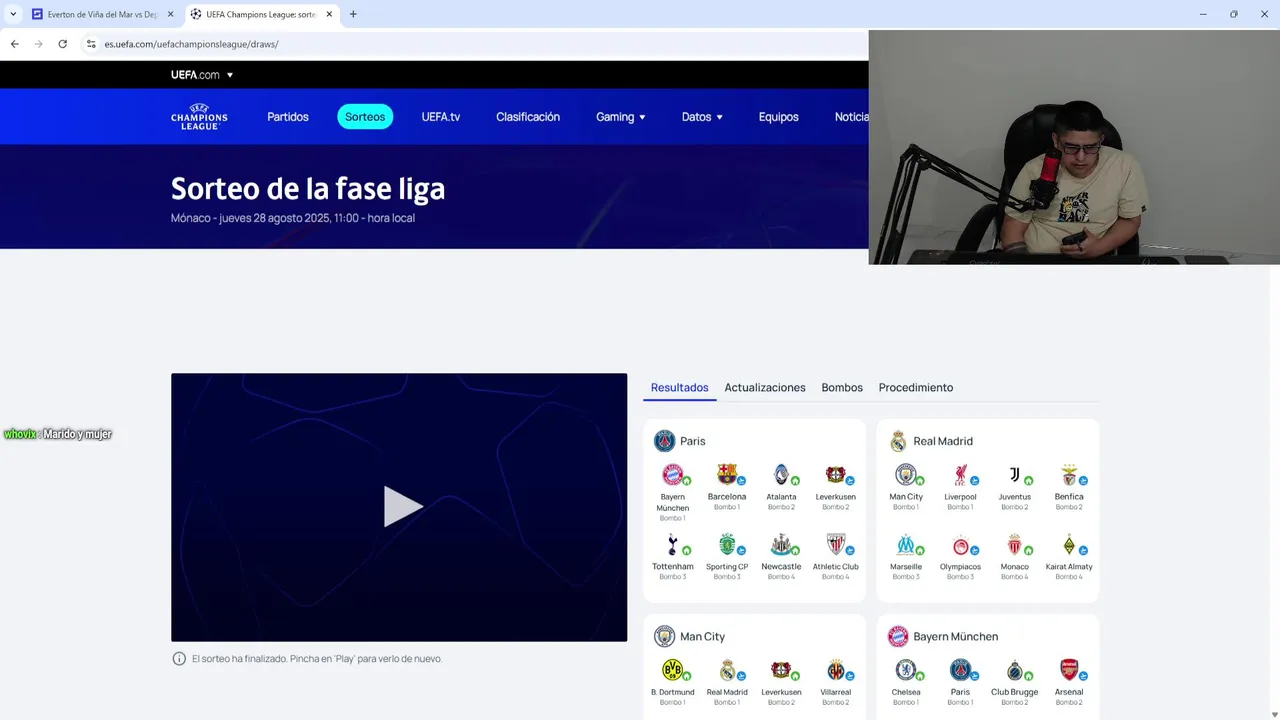Click the Villarreal crest
Screen dimensions: 1280x720
coord(835,670)
